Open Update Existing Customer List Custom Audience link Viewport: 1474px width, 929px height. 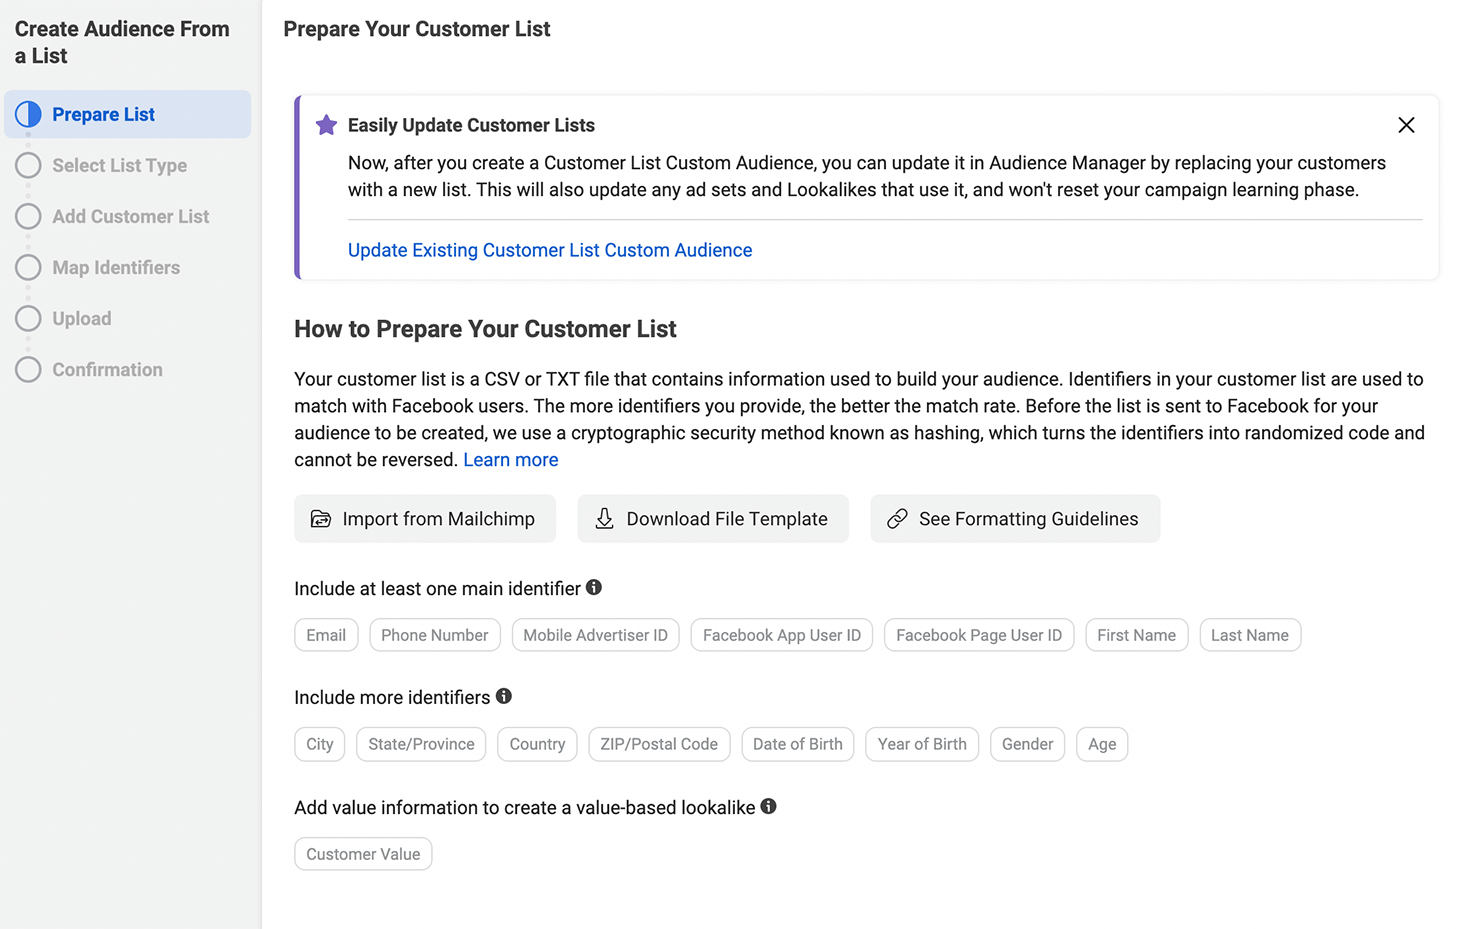click(550, 250)
